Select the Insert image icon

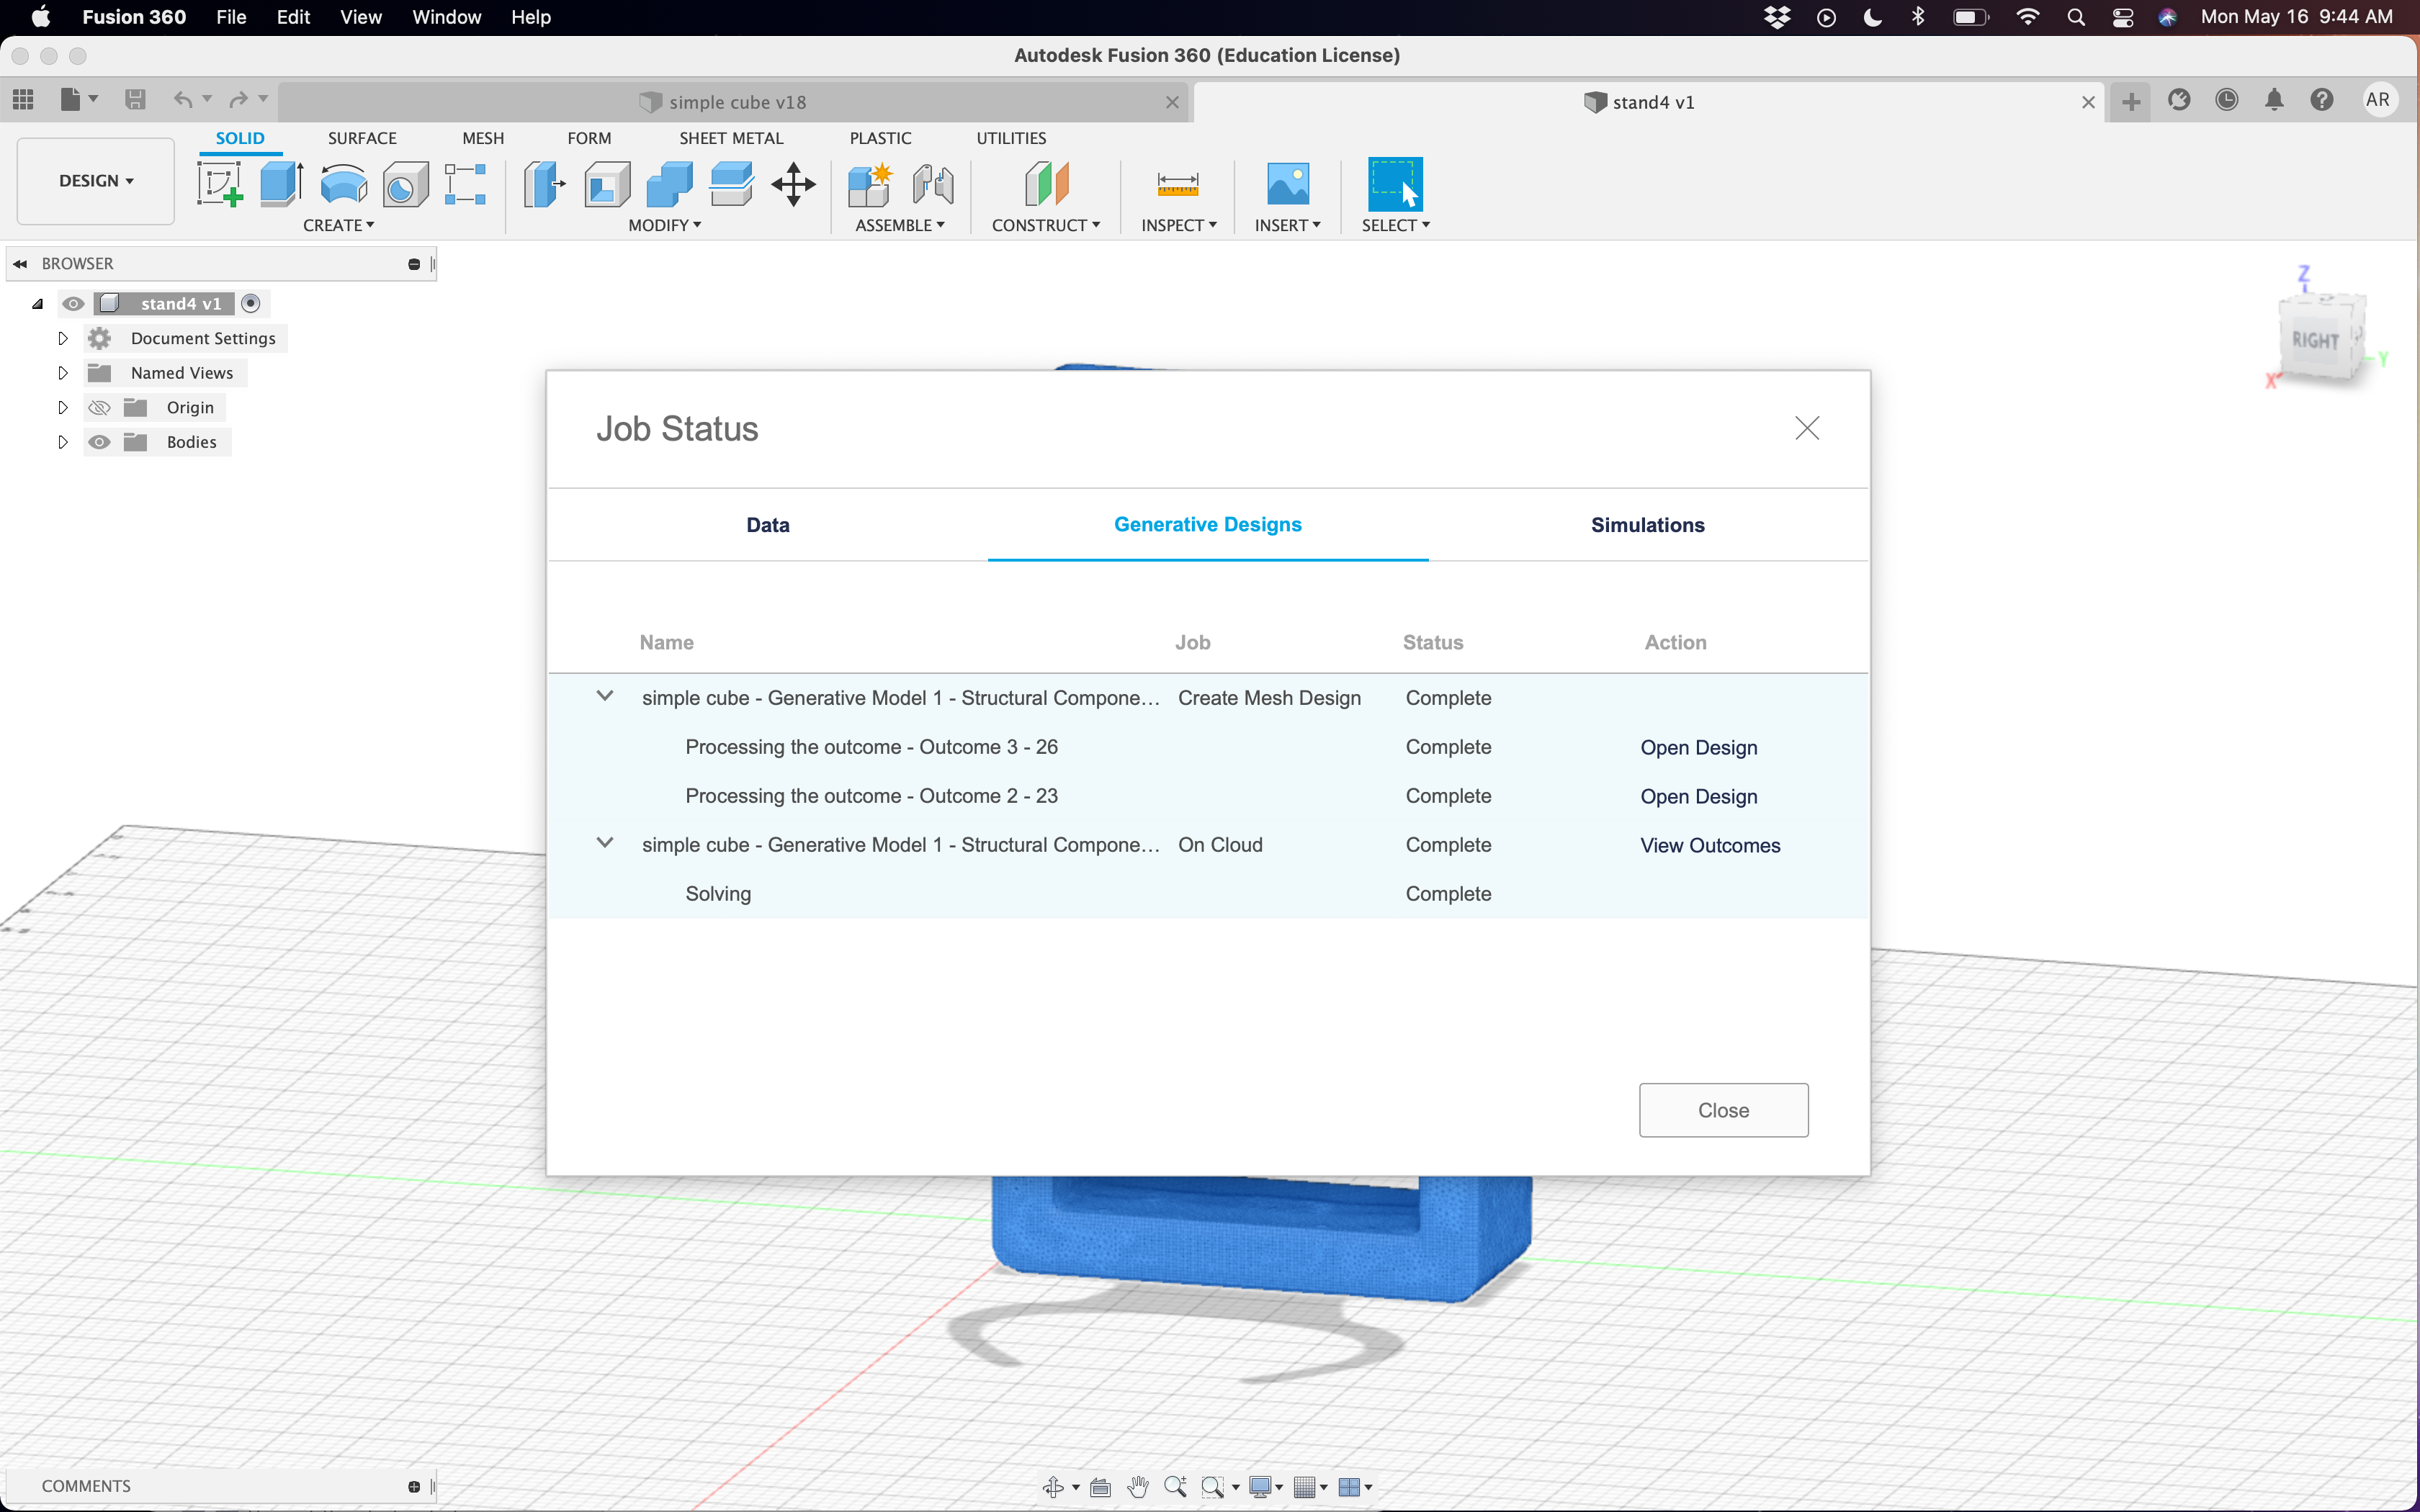(1288, 185)
